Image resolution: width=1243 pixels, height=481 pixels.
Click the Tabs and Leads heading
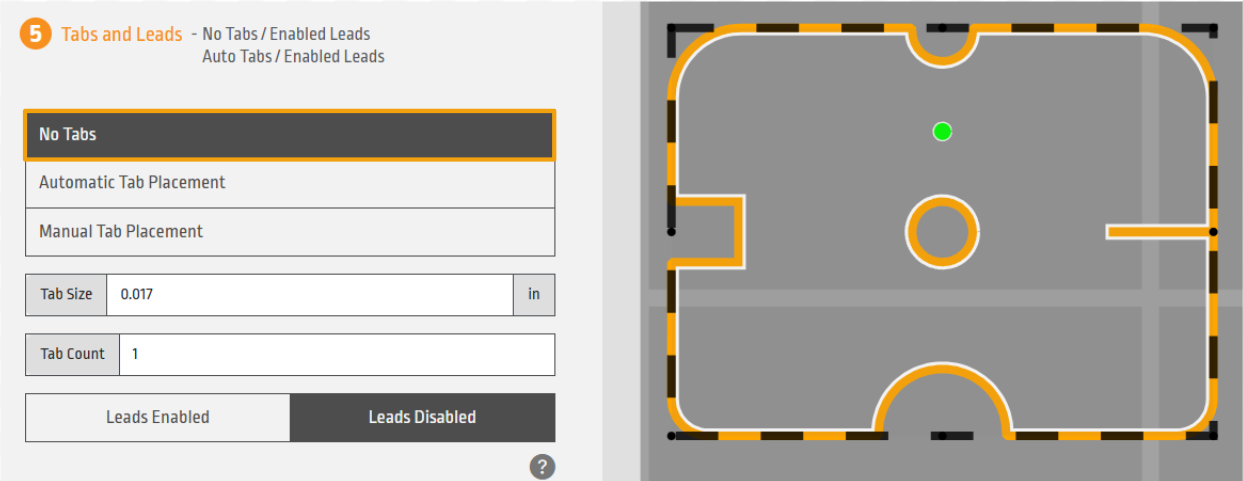tap(122, 34)
